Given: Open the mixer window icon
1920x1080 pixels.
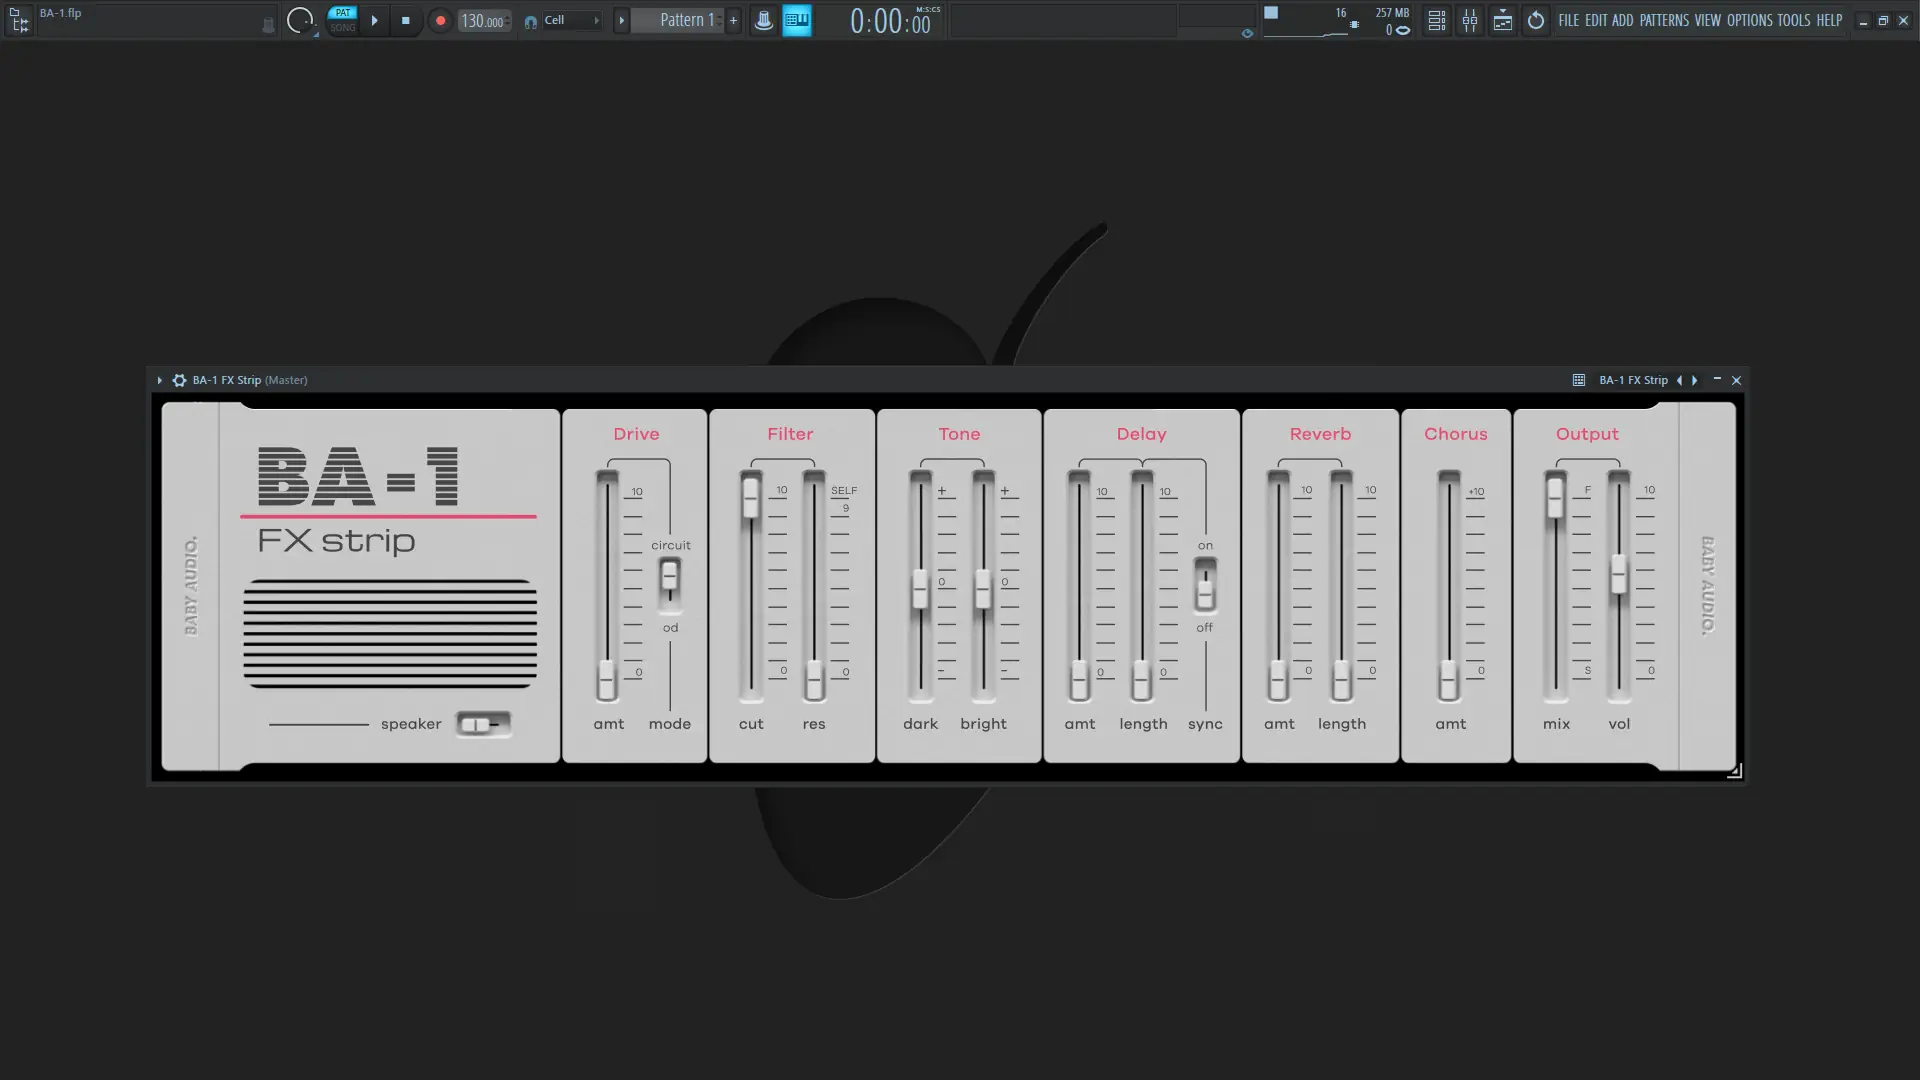Looking at the screenshot, I should pyautogui.click(x=1469, y=20).
